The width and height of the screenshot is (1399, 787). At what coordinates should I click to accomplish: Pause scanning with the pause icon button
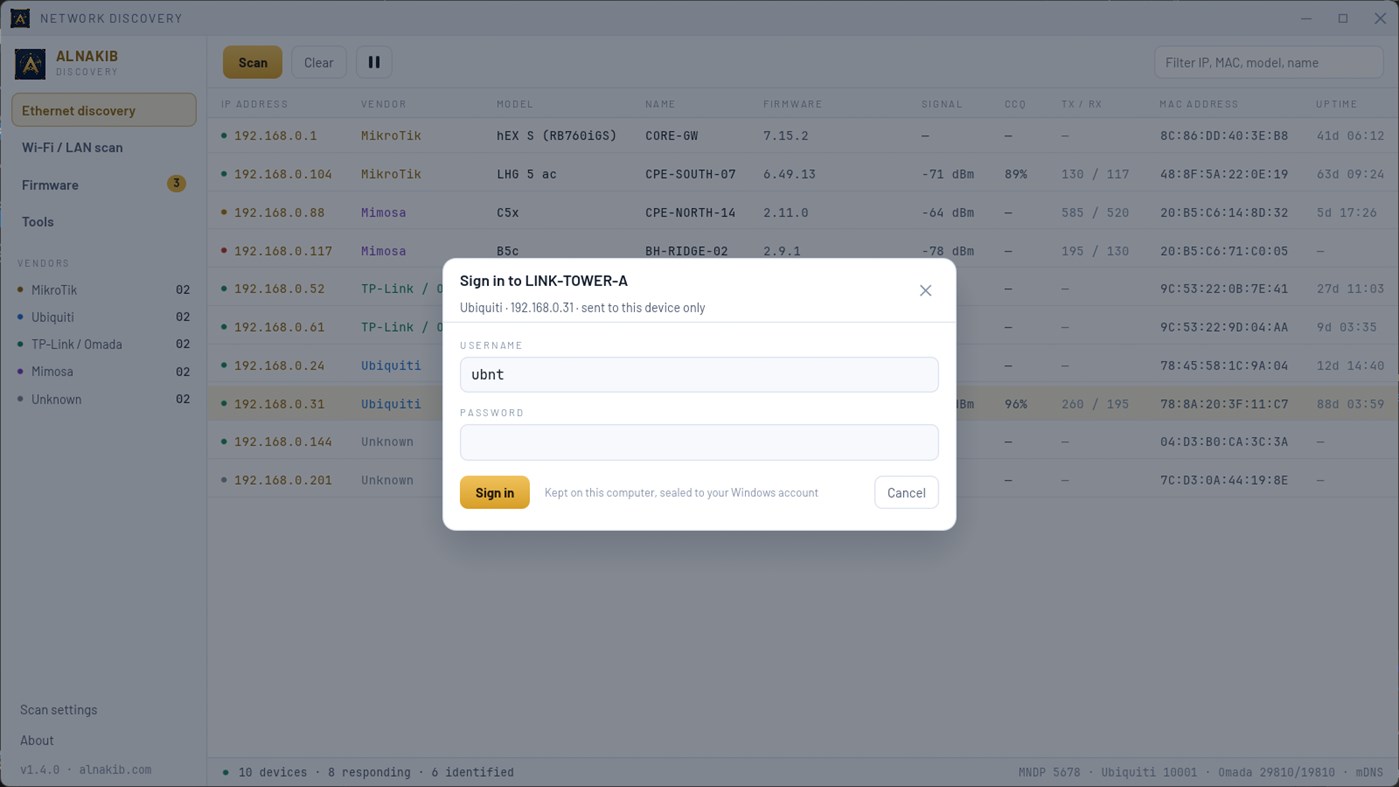(x=374, y=62)
